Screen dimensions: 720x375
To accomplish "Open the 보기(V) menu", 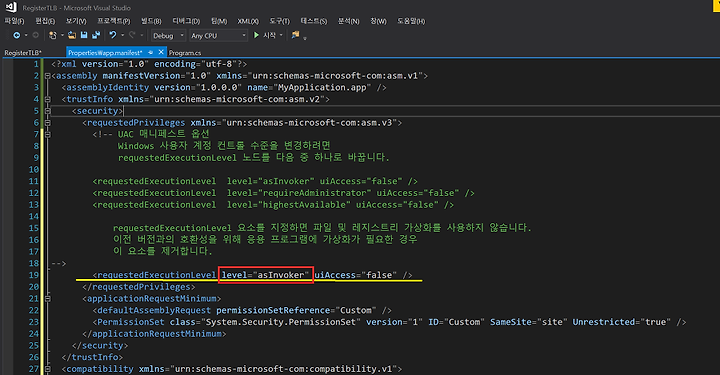I will [76, 21].
